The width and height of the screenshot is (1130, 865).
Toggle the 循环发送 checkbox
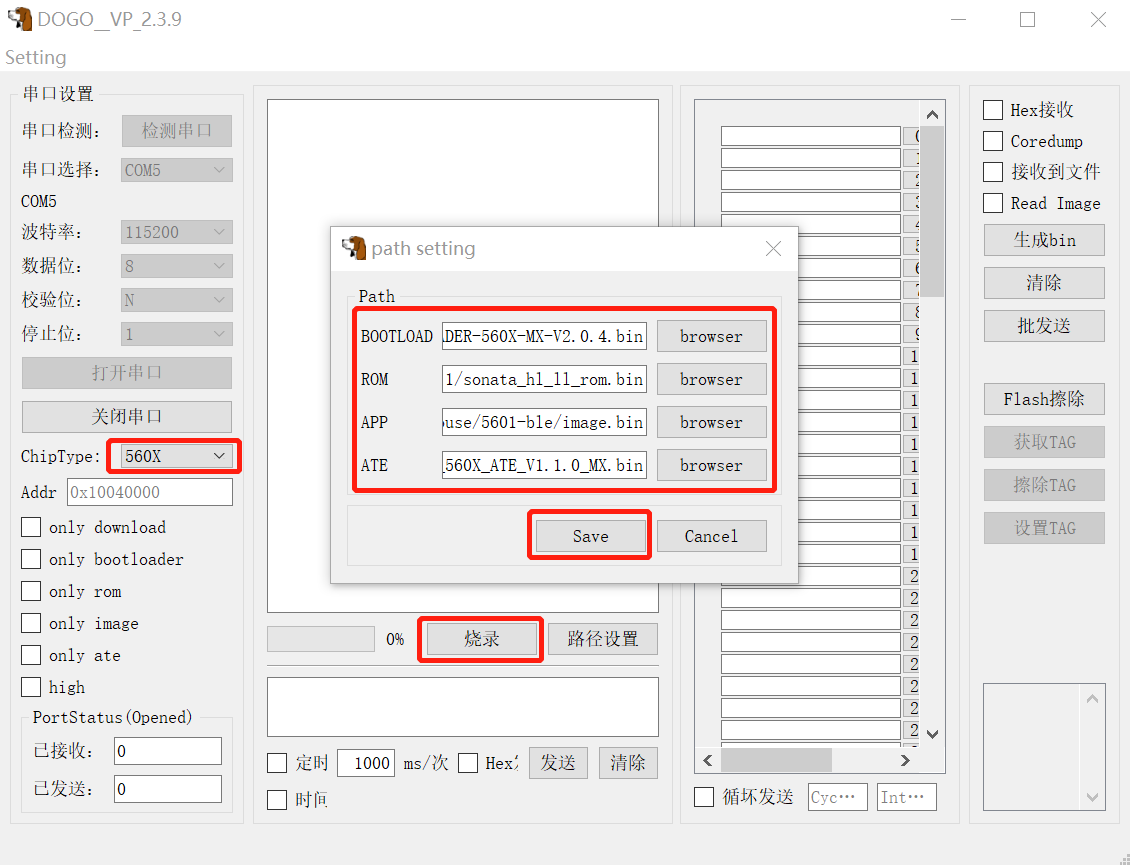pyautogui.click(x=704, y=797)
